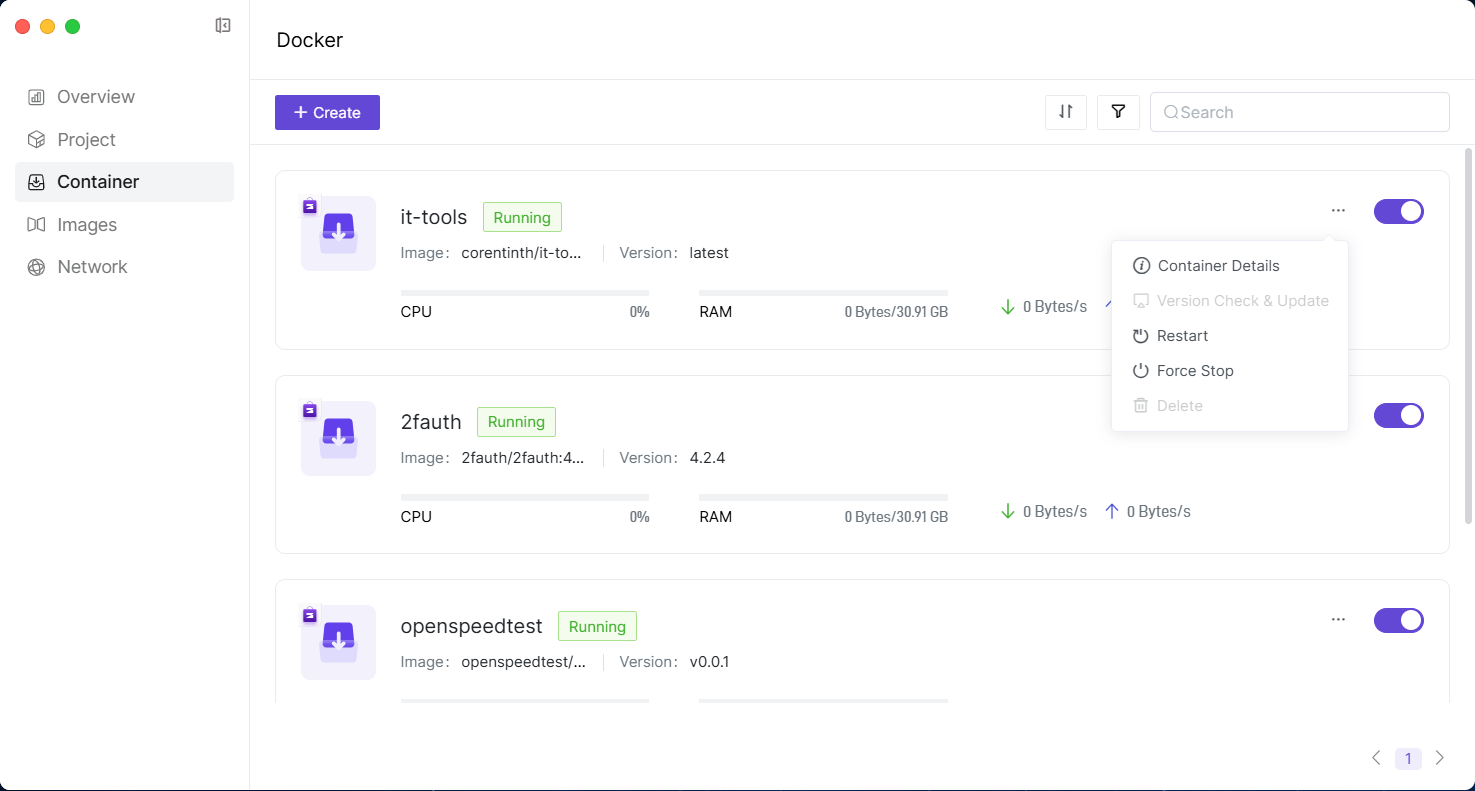
Task: Turn off the it-tools container switch
Action: click(x=1398, y=211)
